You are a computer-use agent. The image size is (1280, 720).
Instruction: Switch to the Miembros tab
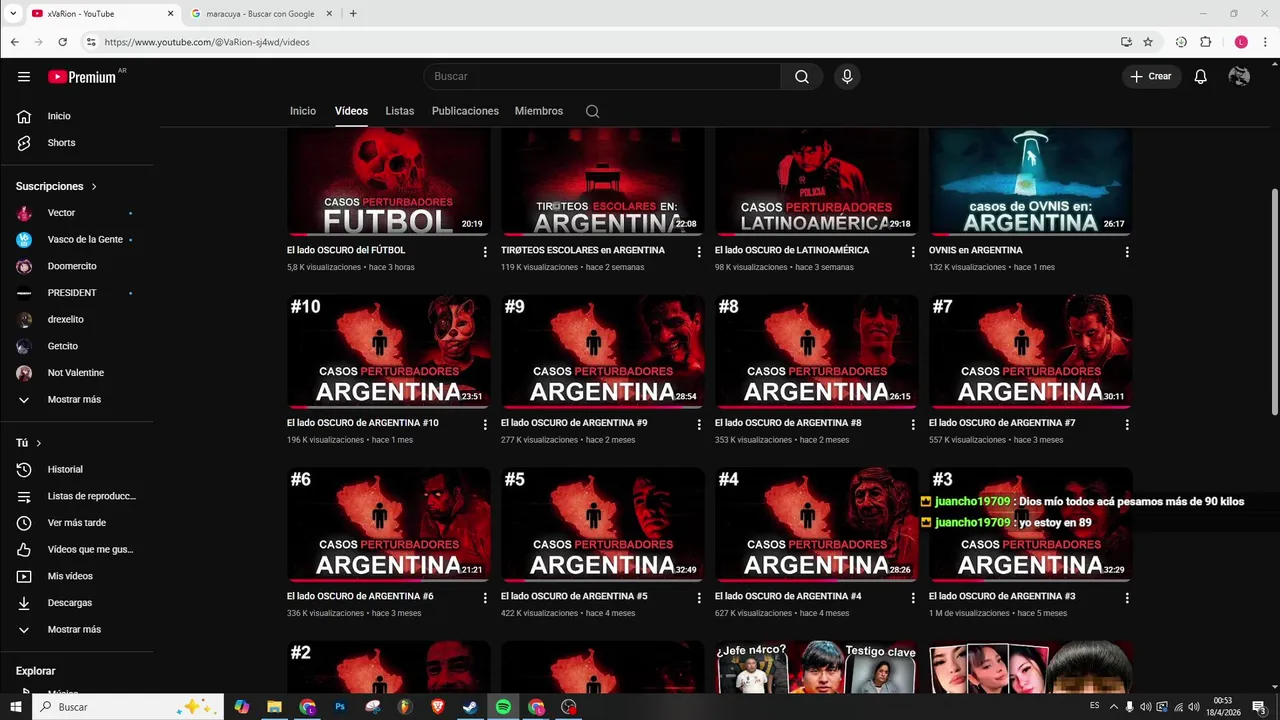tap(539, 111)
